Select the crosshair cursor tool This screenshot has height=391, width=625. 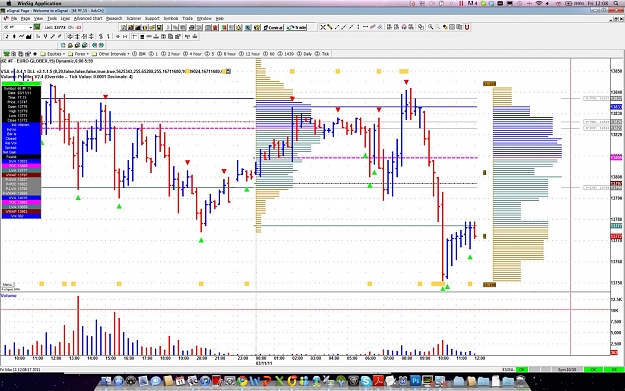[323, 27]
